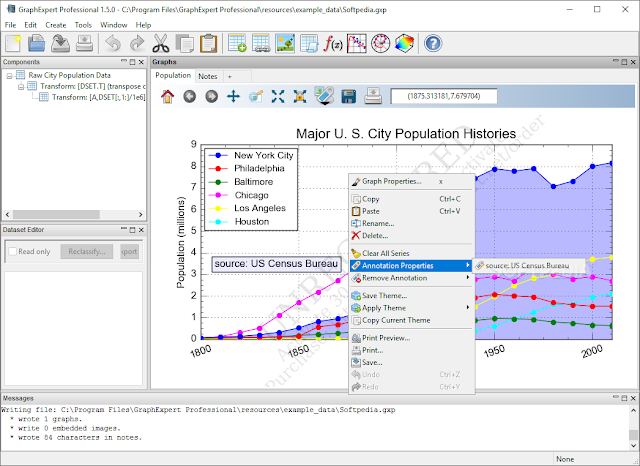Click the chart title Major U. S. City Population Histories
Screen dimensions: 640x466
click(x=406, y=133)
